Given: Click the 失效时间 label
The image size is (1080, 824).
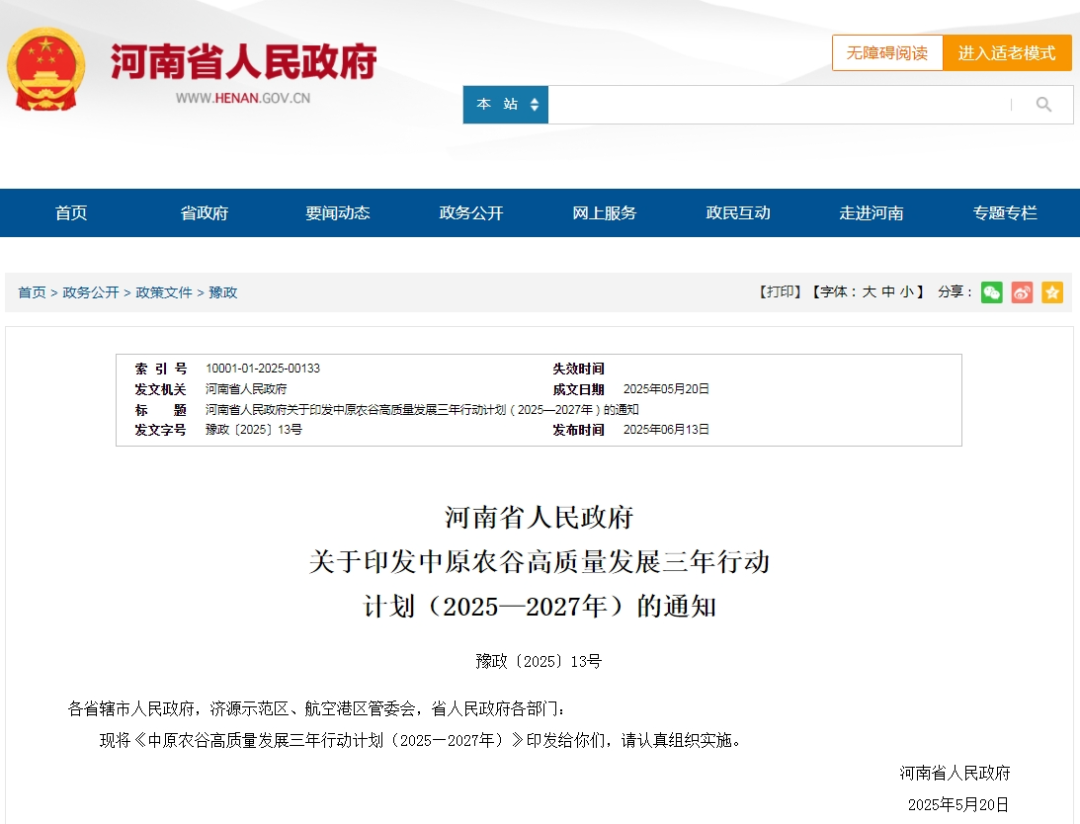Looking at the screenshot, I should pyautogui.click(x=578, y=369).
